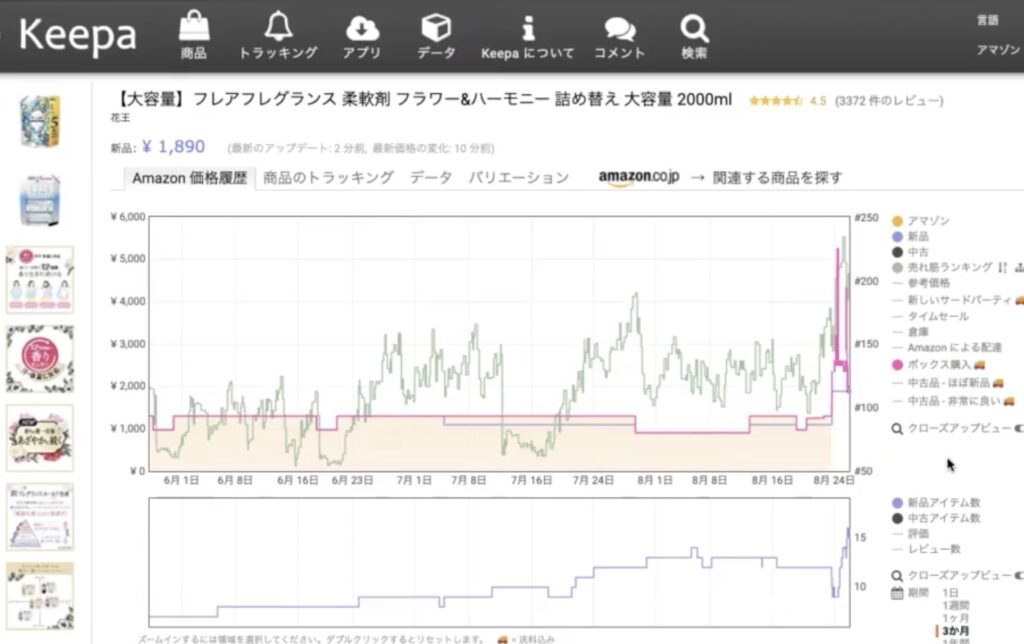Switch to the バリエーション tab
This screenshot has height=644, width=1024.
519,178
